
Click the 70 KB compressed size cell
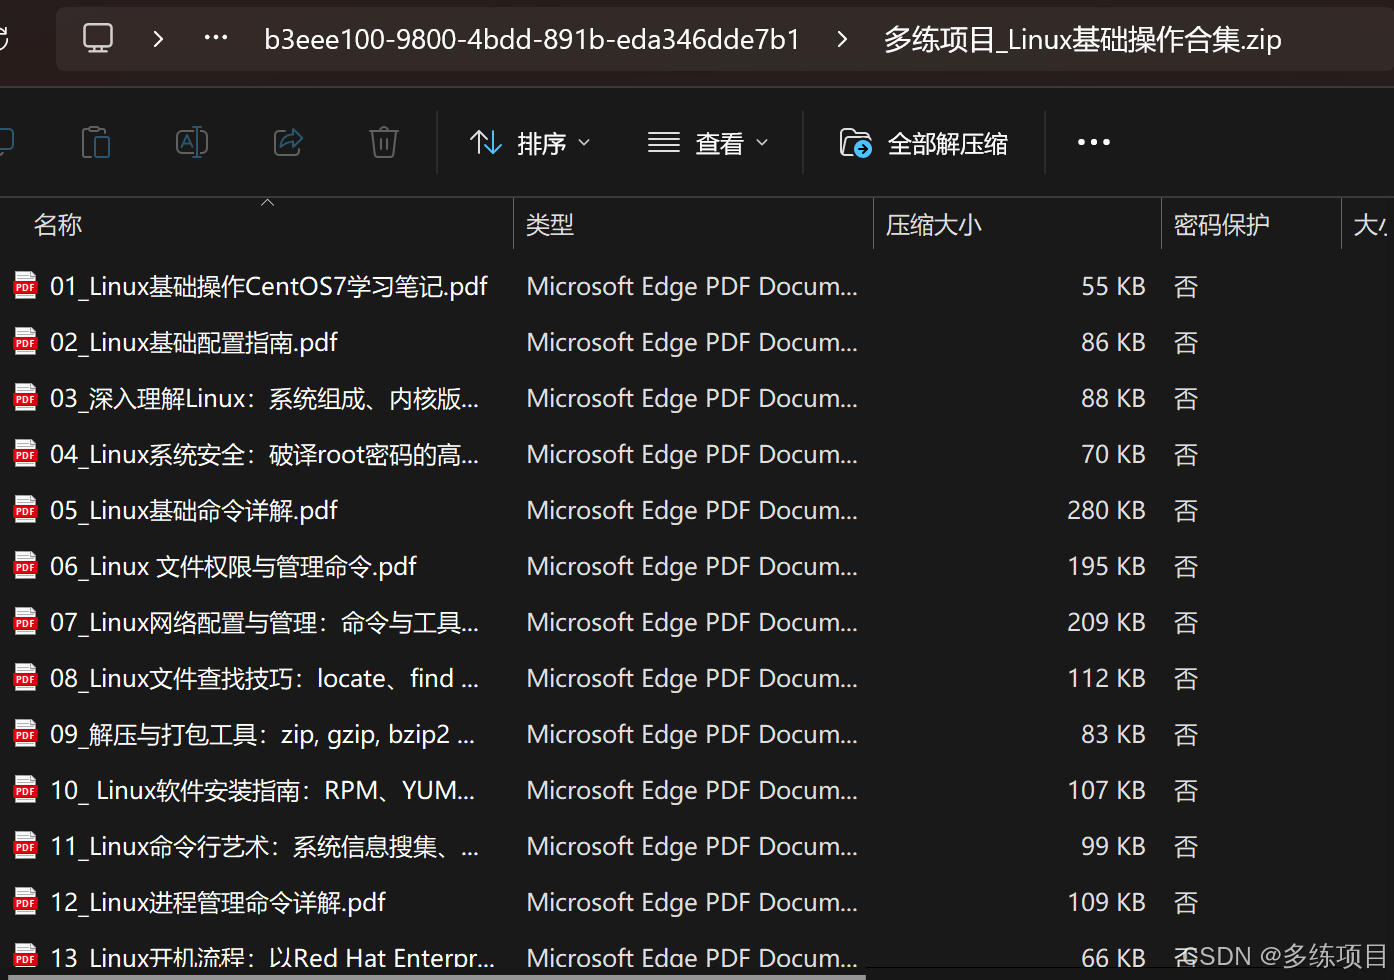(x=1113, y=455)
